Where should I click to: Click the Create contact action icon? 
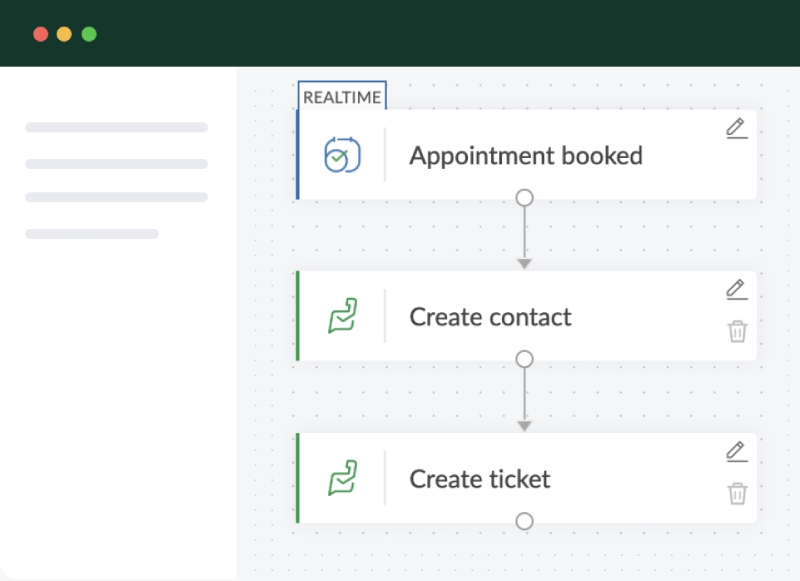click(x=342, y=317)
